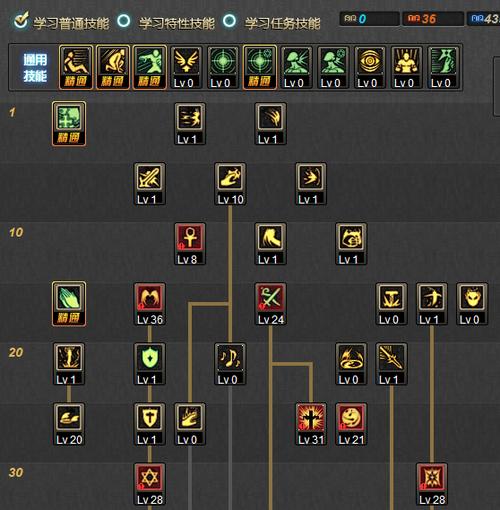Select the cross shield skill at Lv 1

pyautogui.click(x=150, y=424)
